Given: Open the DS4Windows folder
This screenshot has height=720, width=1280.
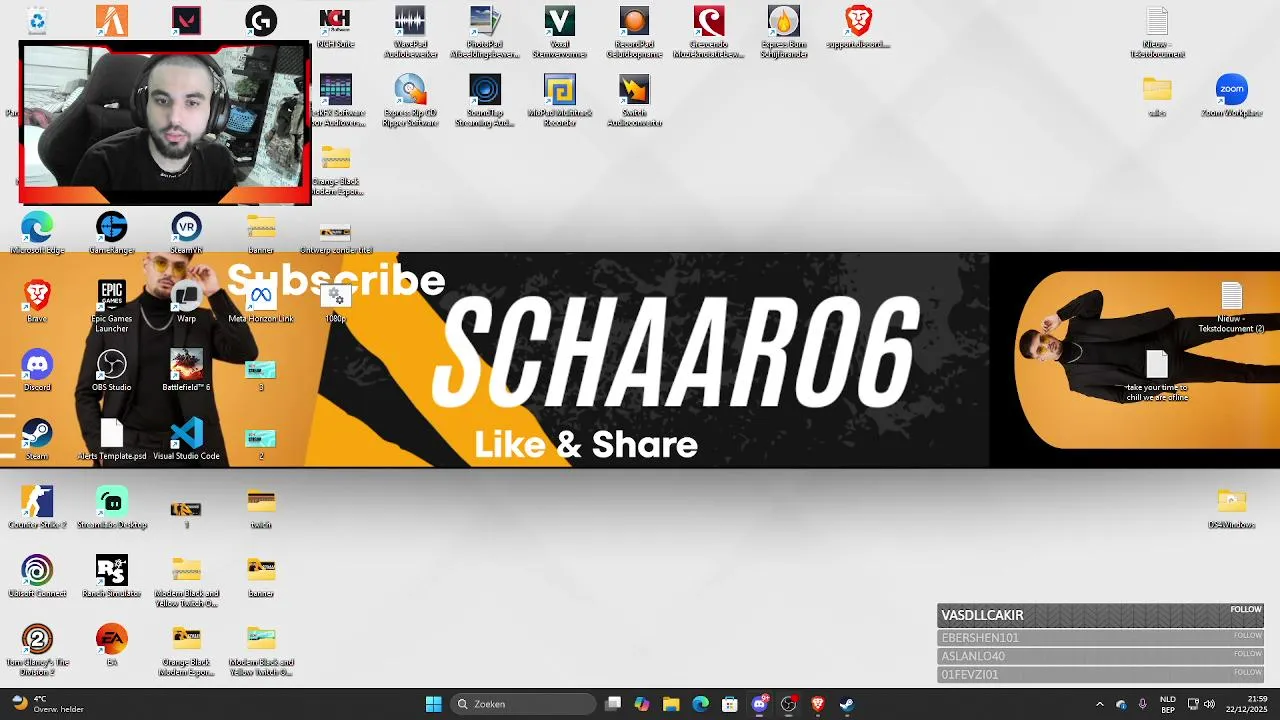Looking at the screenshot, I should 1232,508.
